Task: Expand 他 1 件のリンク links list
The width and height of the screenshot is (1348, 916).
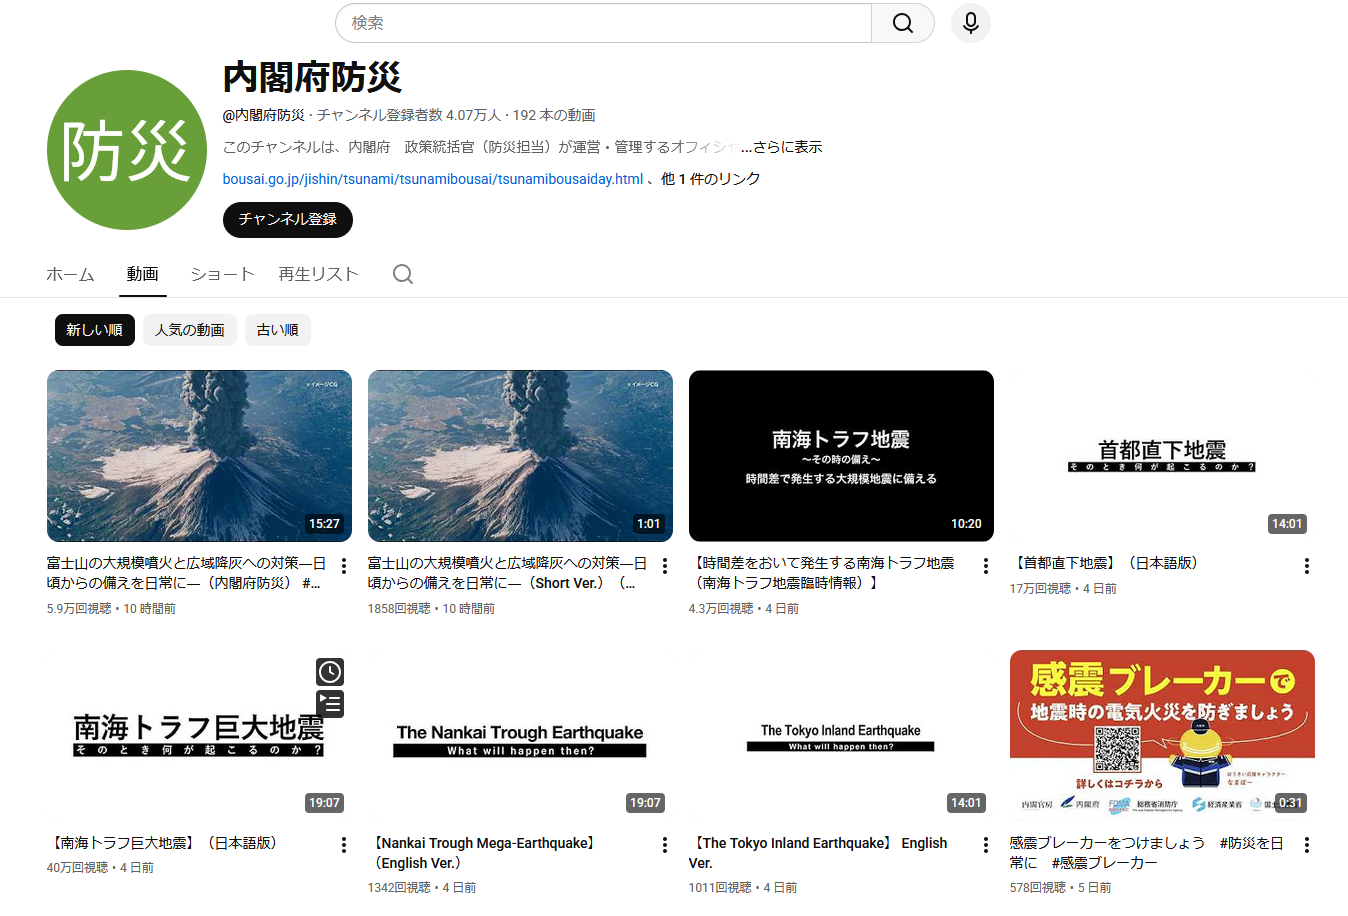Action: pos(710,179)
